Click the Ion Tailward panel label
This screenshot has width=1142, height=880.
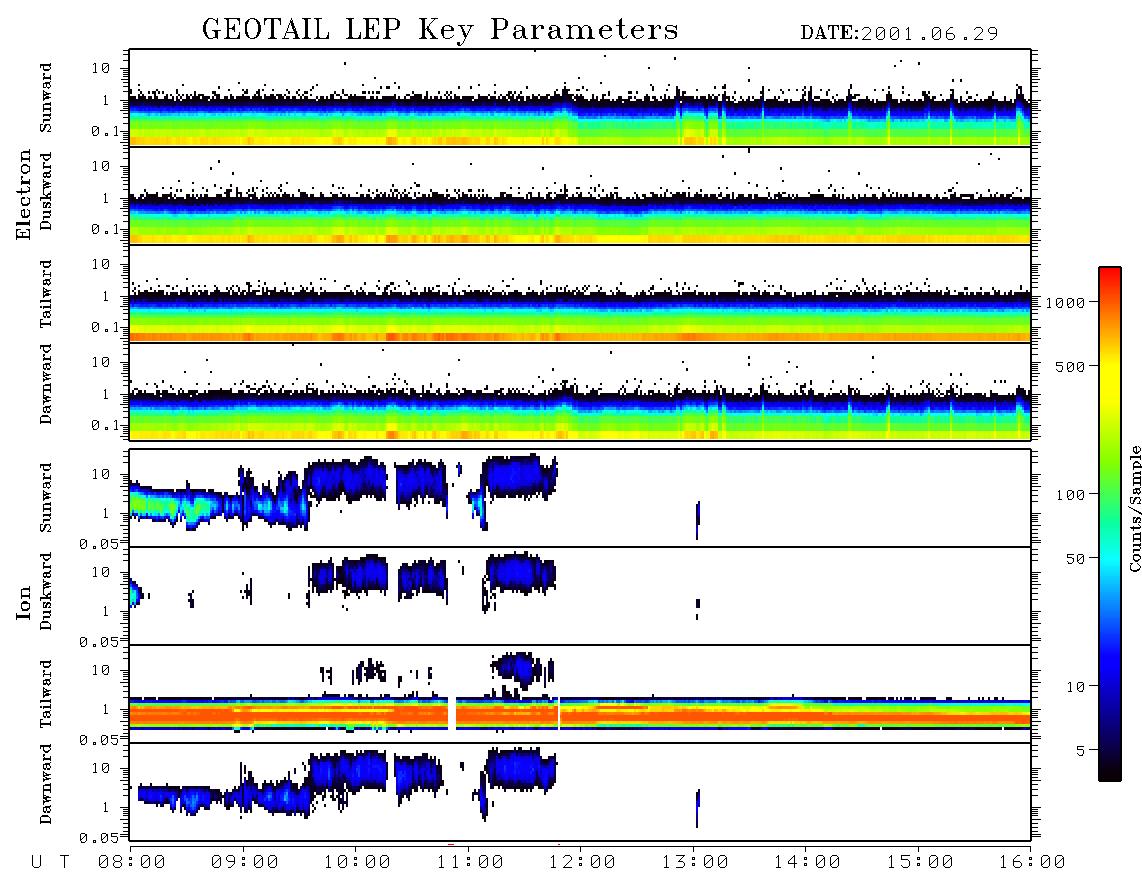[x=46, y=694]
